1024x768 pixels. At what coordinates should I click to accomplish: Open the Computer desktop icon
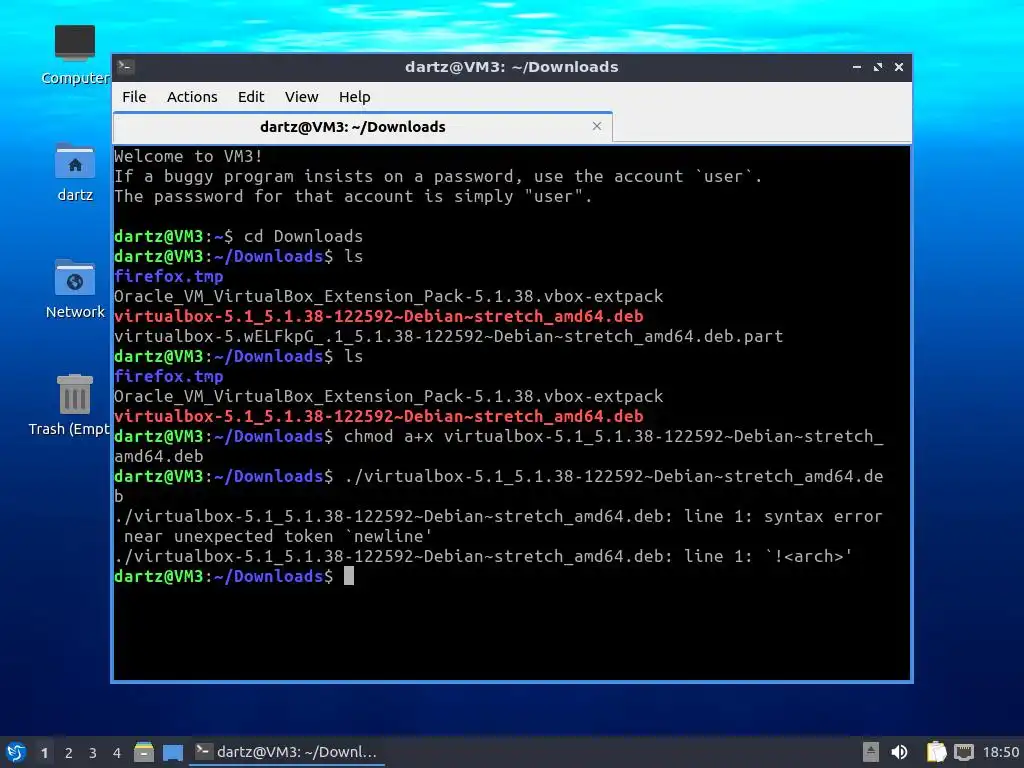(x=74, y=55)
